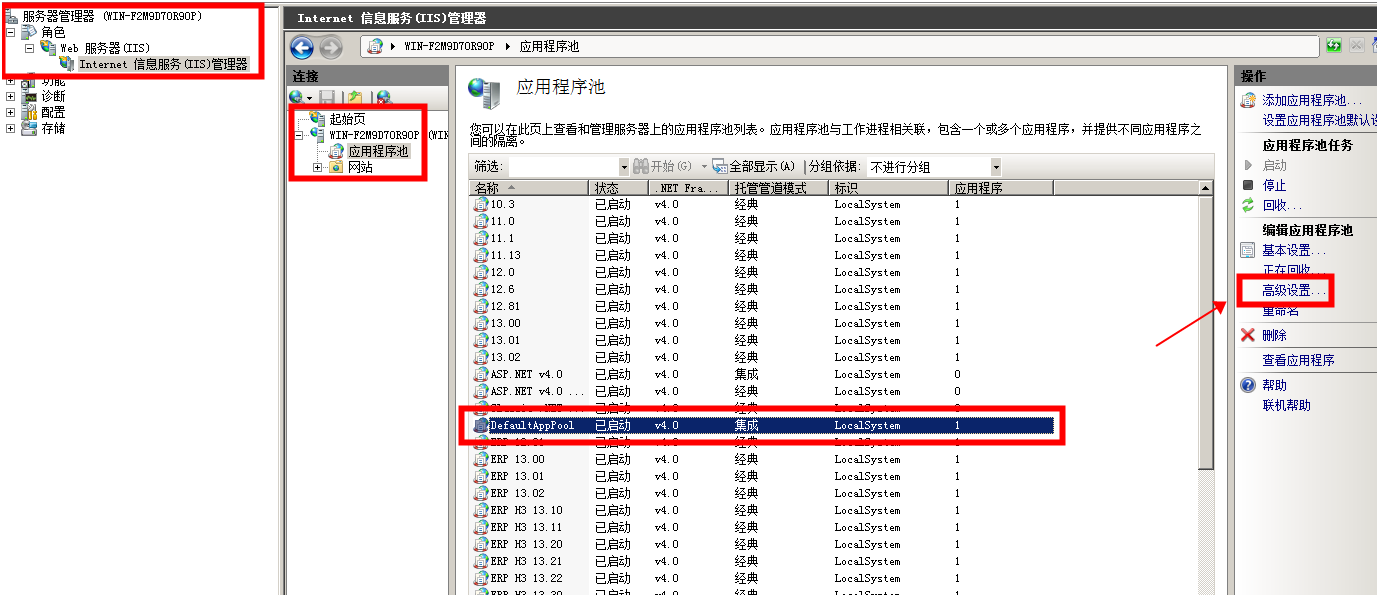This screenshot has width=1379, height=597.
Task: Expand the 网站 sites node in connections
Action: click(318, 167)
